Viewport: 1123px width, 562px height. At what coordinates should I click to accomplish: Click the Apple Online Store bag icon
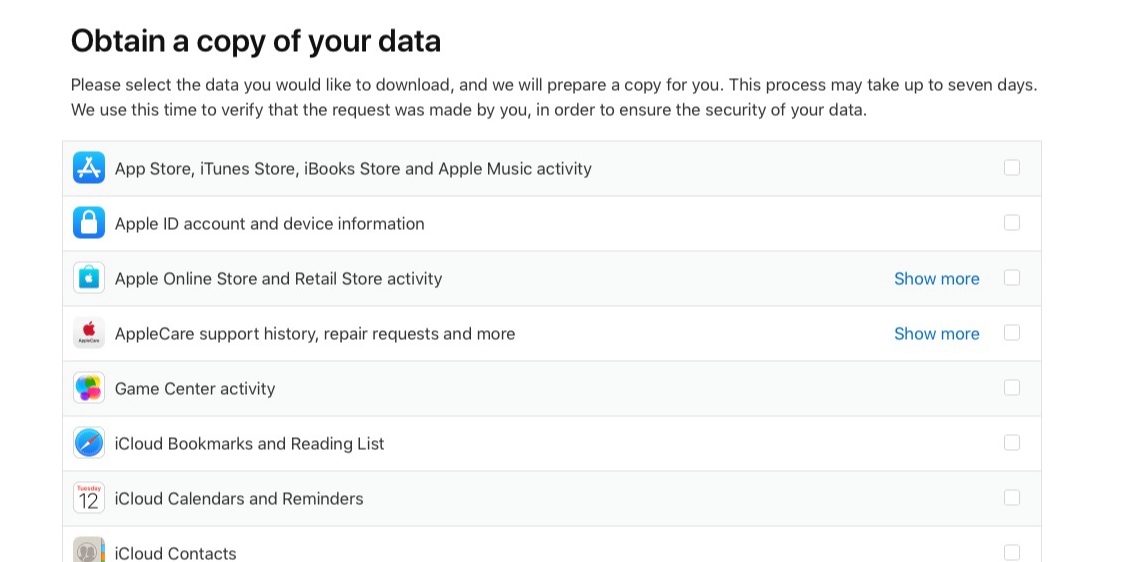[89, 278]
